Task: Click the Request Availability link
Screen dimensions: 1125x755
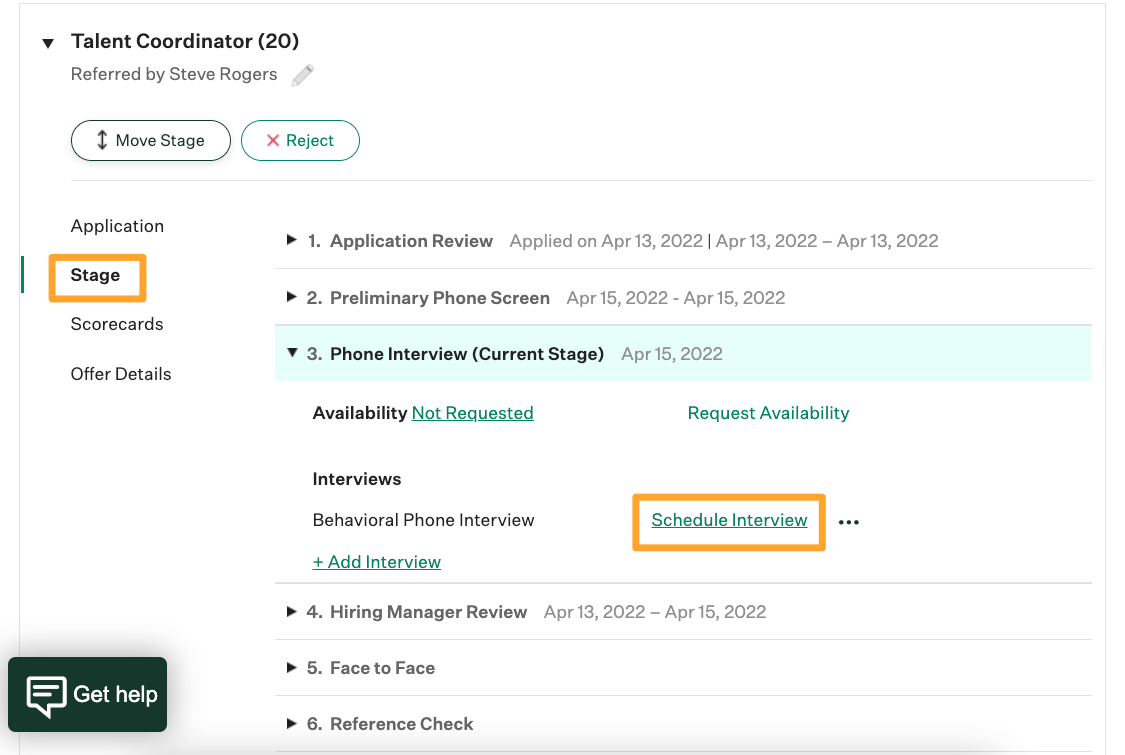Action: pyautogui.click(x=768, y=413)
